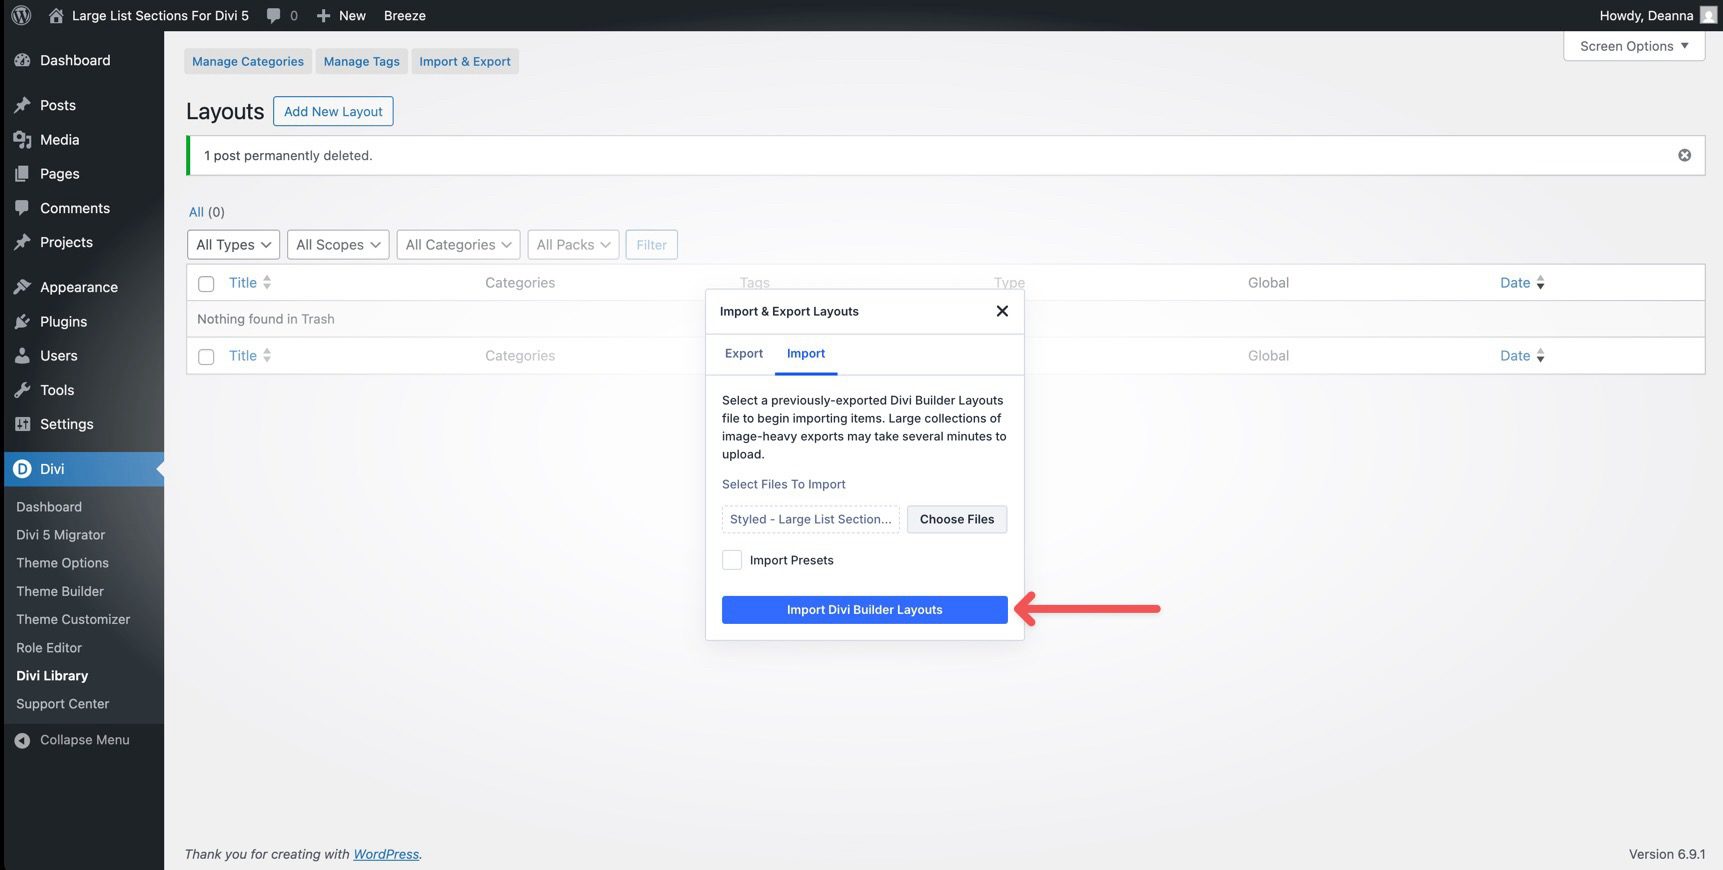Open Deanna's user avatar
Image resolution: width=1723 pixels, height=870 pixels.
pyautogui.click(x=1708, y=15)
